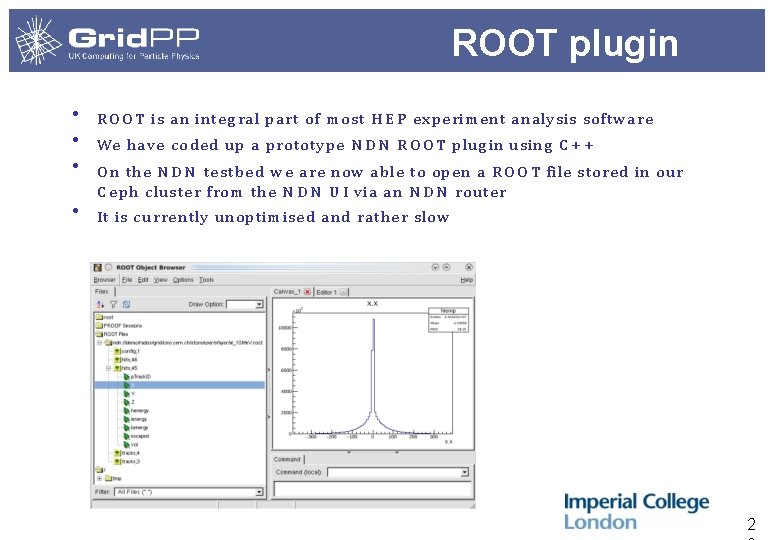Click the Editor 1 tab's small icon
The width and height of the screenshot is (780, 540).
[x=343, y=292]
